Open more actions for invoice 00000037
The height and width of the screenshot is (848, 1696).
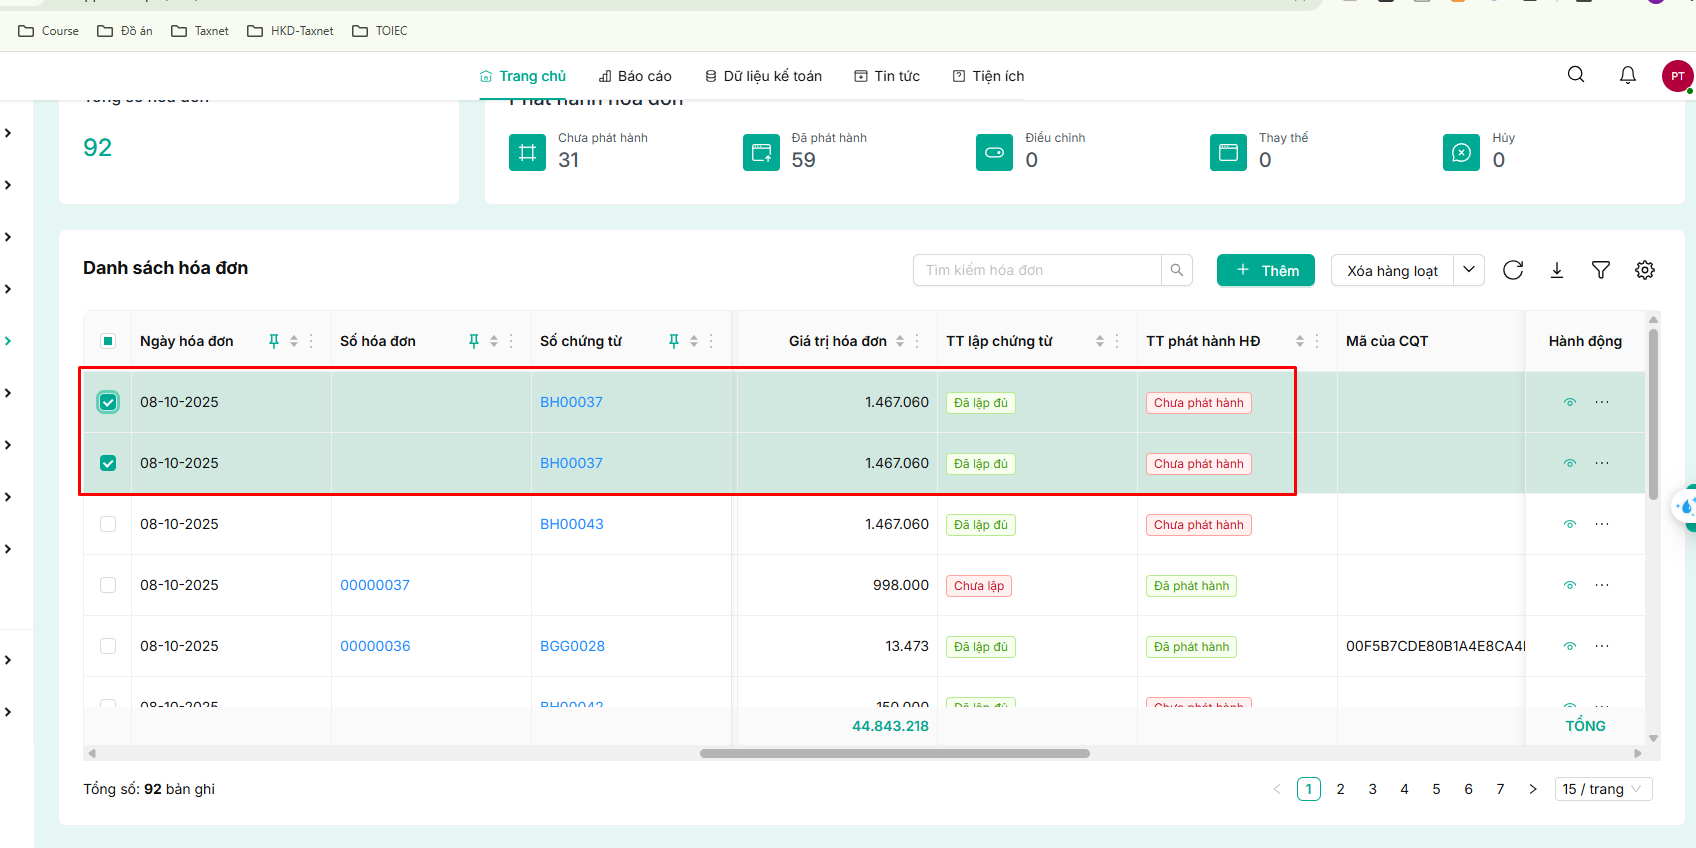[x=1602, y=585]
